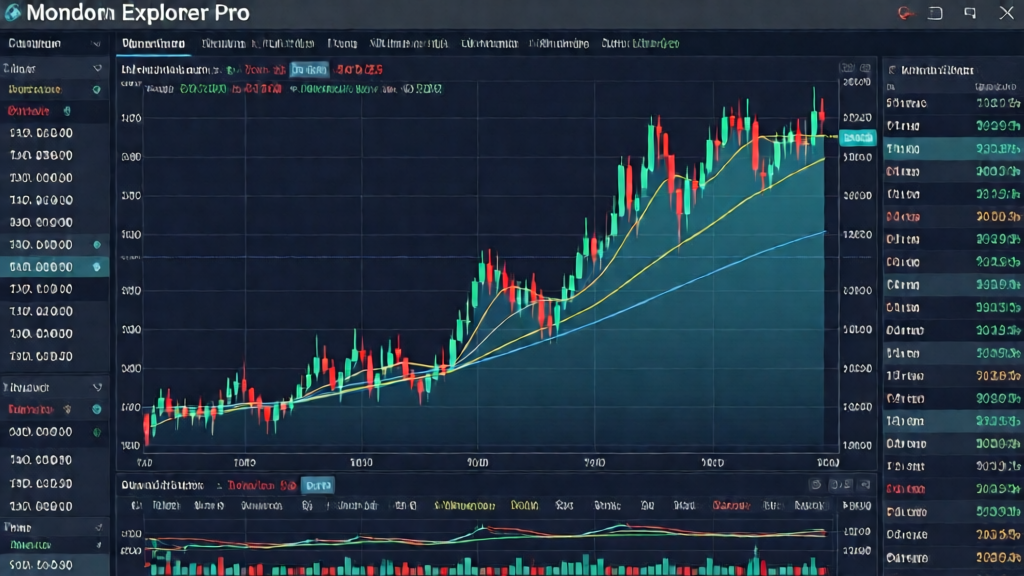The height and width of the screenshot is (576, 1024).
Task: Toggle the green dot on the highlighted left sidebar row
Action: 97,267
